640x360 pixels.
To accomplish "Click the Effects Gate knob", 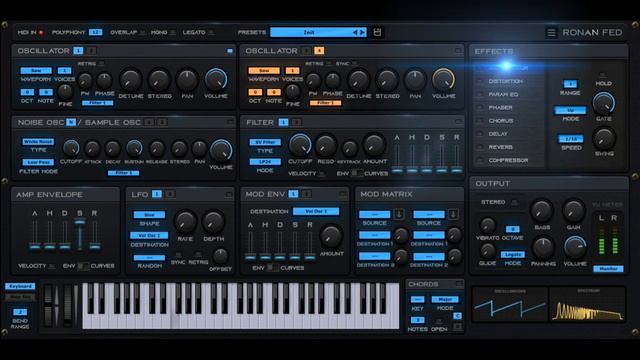I will point(604,103).
